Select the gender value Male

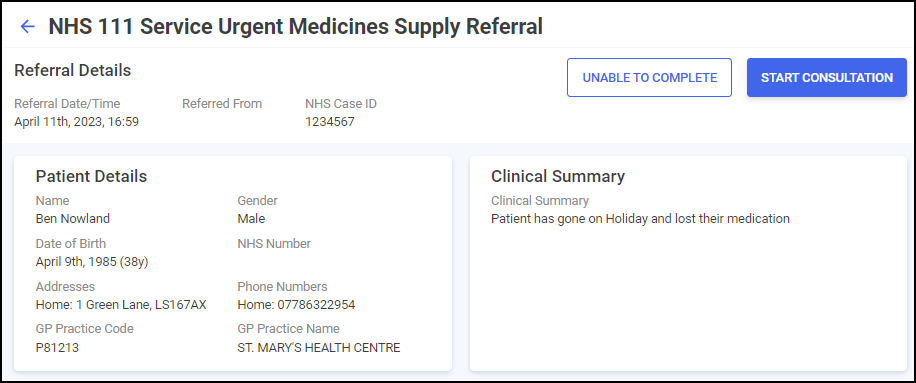pyautogui.click(x=251, y=219)
